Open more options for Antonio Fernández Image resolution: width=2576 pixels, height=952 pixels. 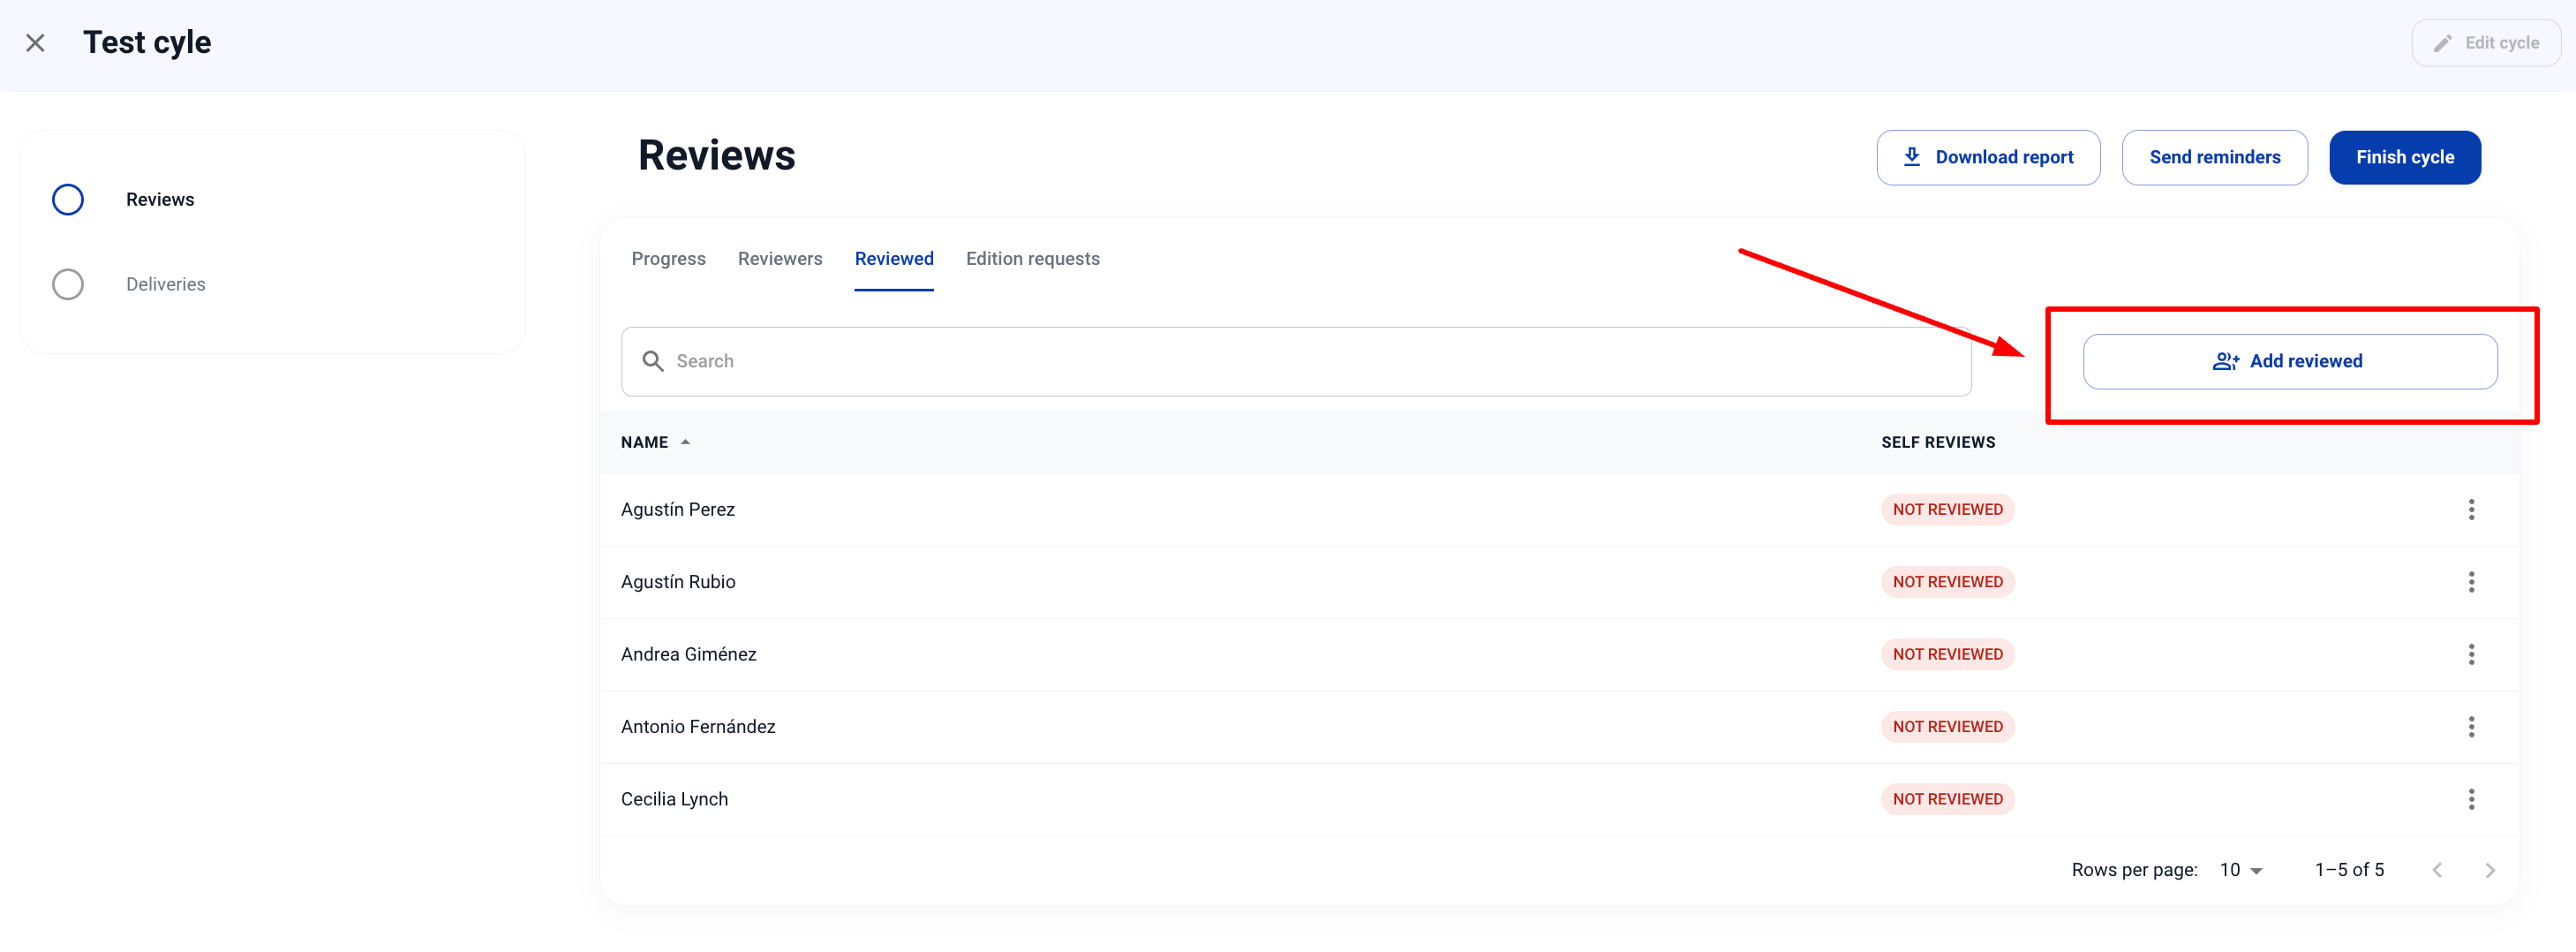(x=2470, y=727)
